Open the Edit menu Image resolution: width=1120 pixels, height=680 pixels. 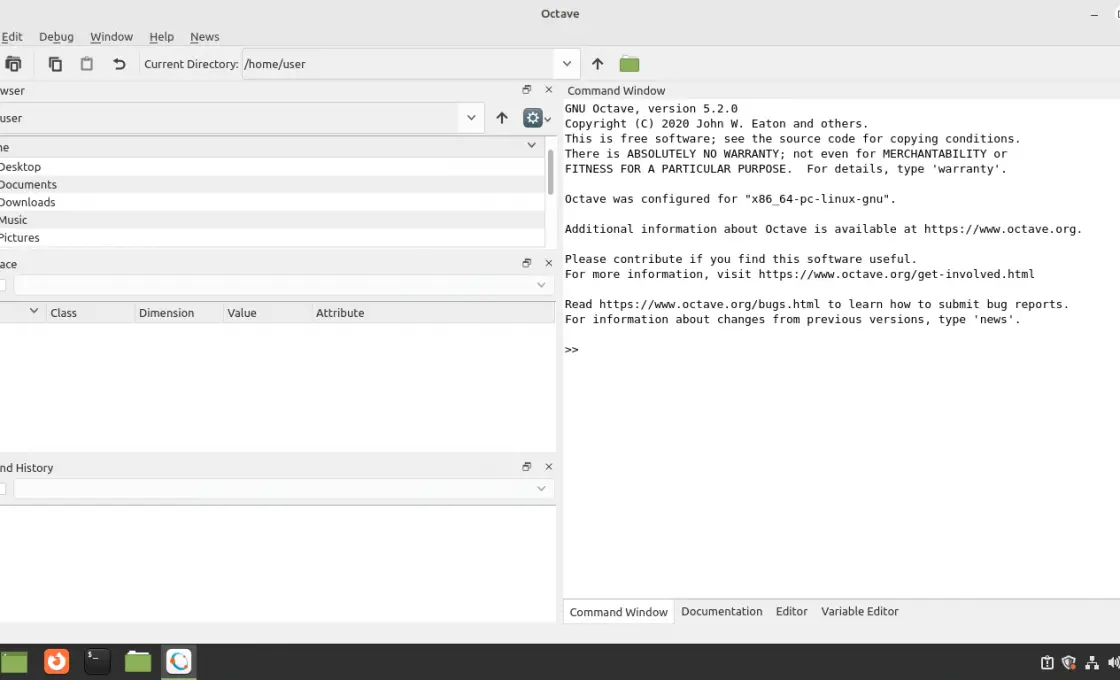pos(11,36)
